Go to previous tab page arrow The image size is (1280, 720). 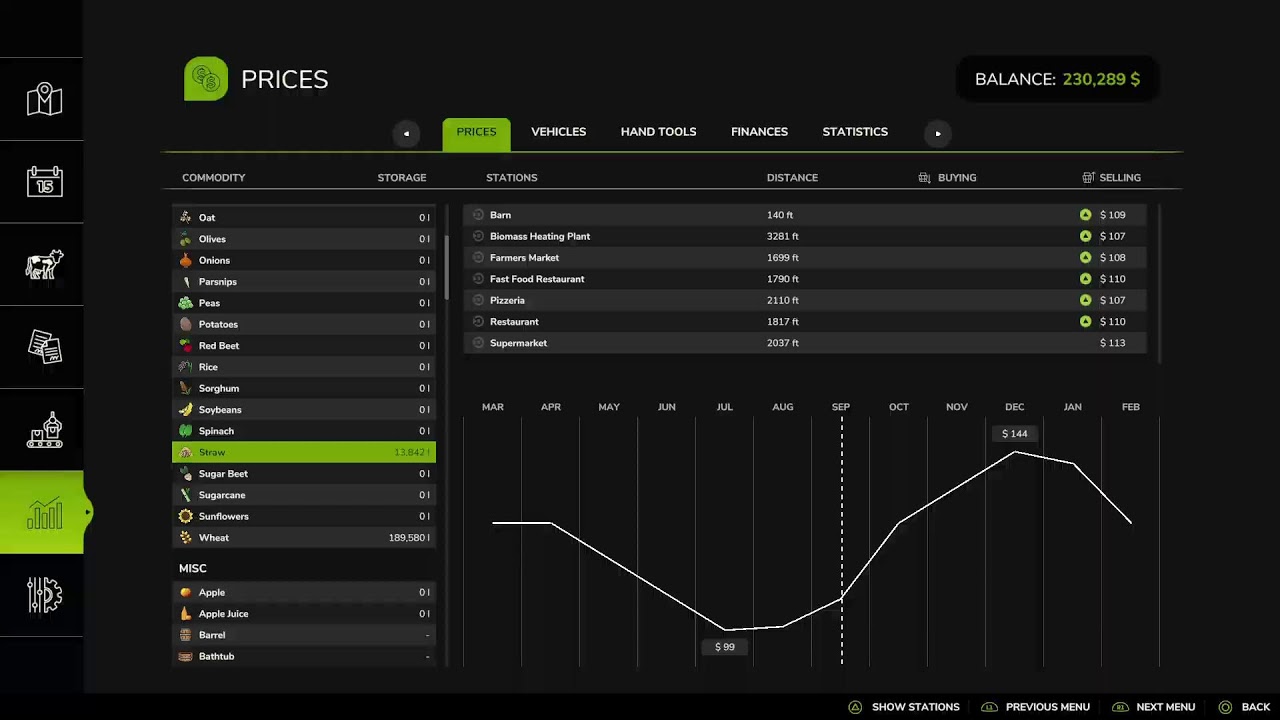(x=406, y=133)
